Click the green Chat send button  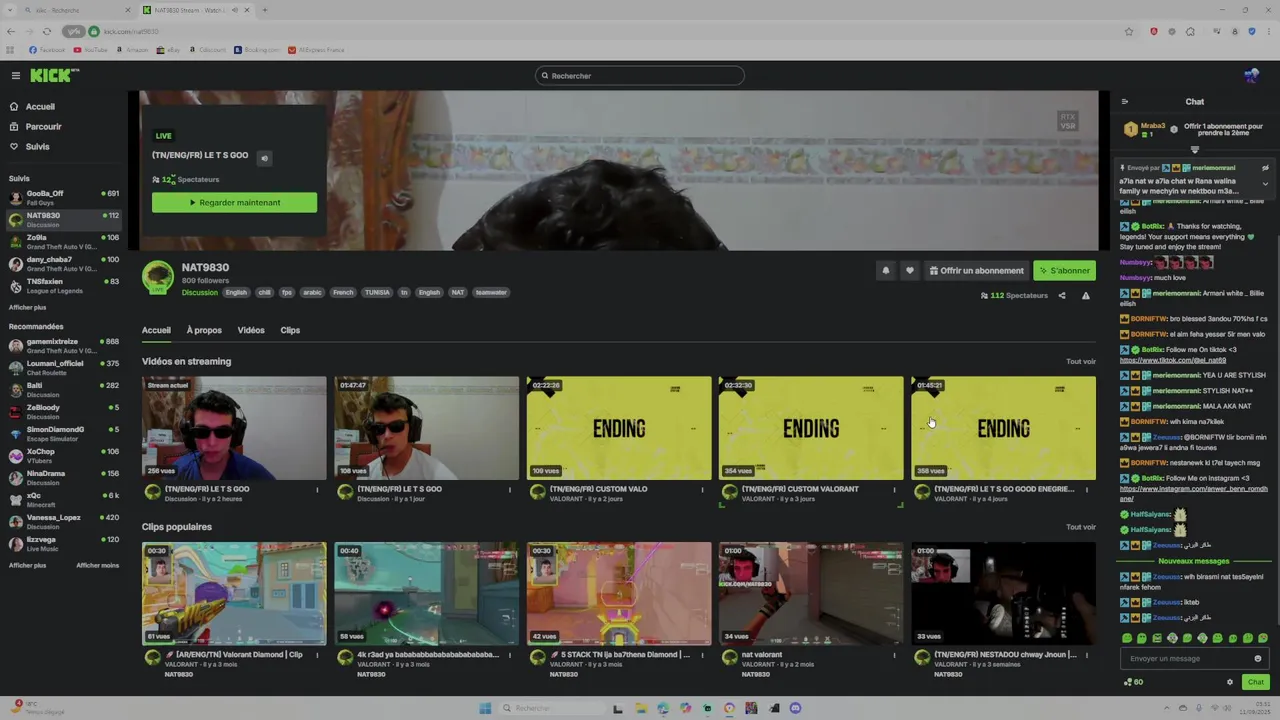1255,682
